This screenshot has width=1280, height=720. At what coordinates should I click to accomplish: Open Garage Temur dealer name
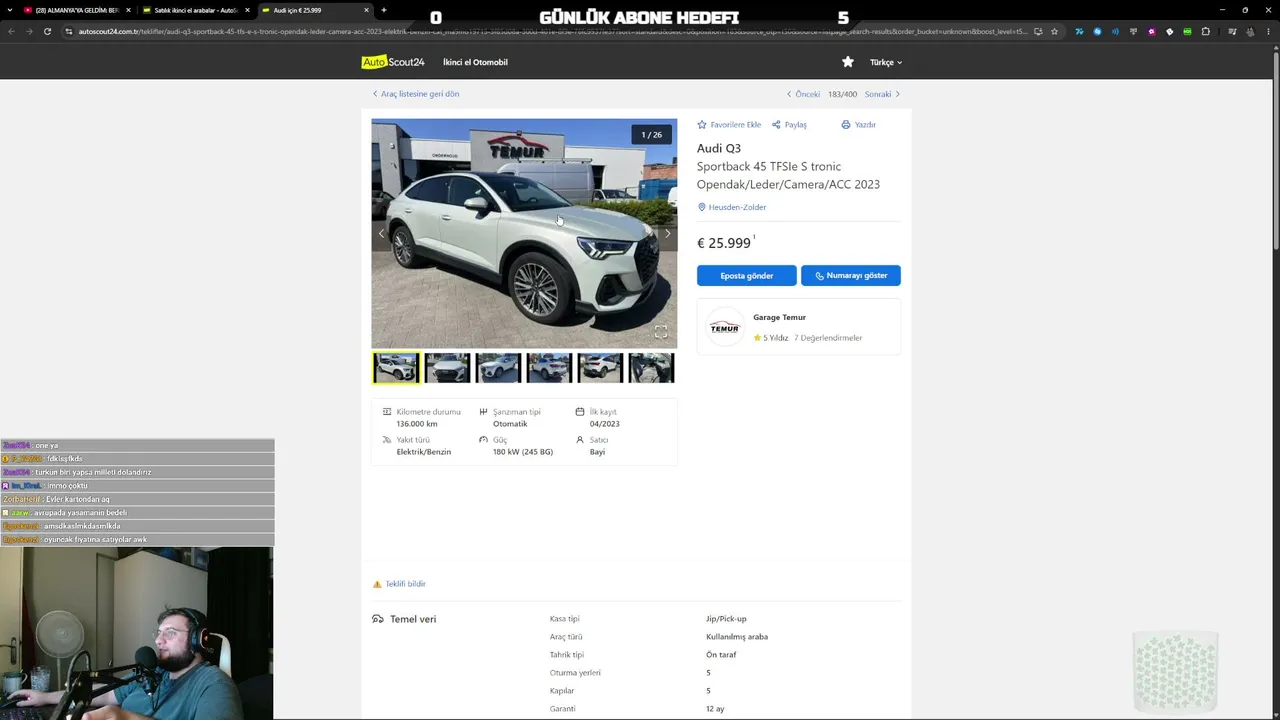tap(779, 317)
